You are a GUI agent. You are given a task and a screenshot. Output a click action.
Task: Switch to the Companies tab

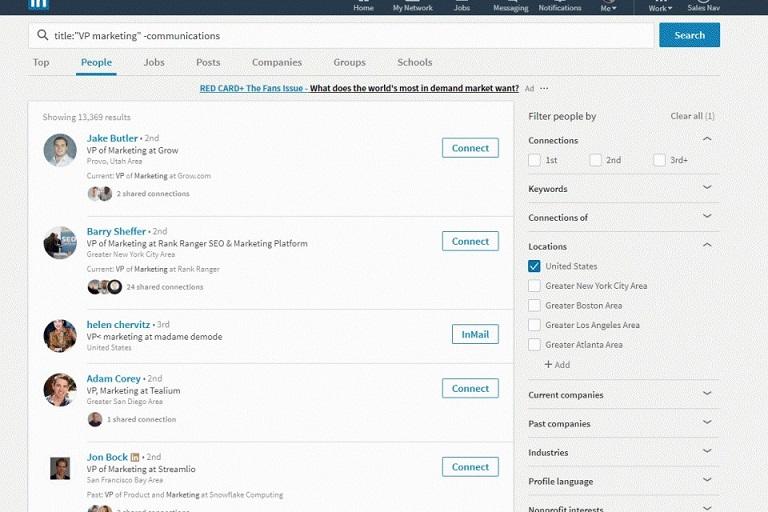[277, 63]
